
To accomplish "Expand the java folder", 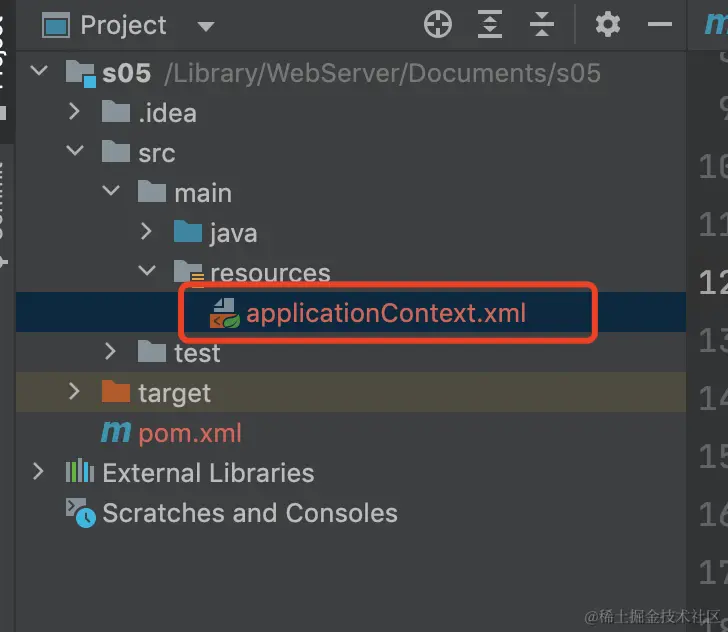I will point(146,233).
